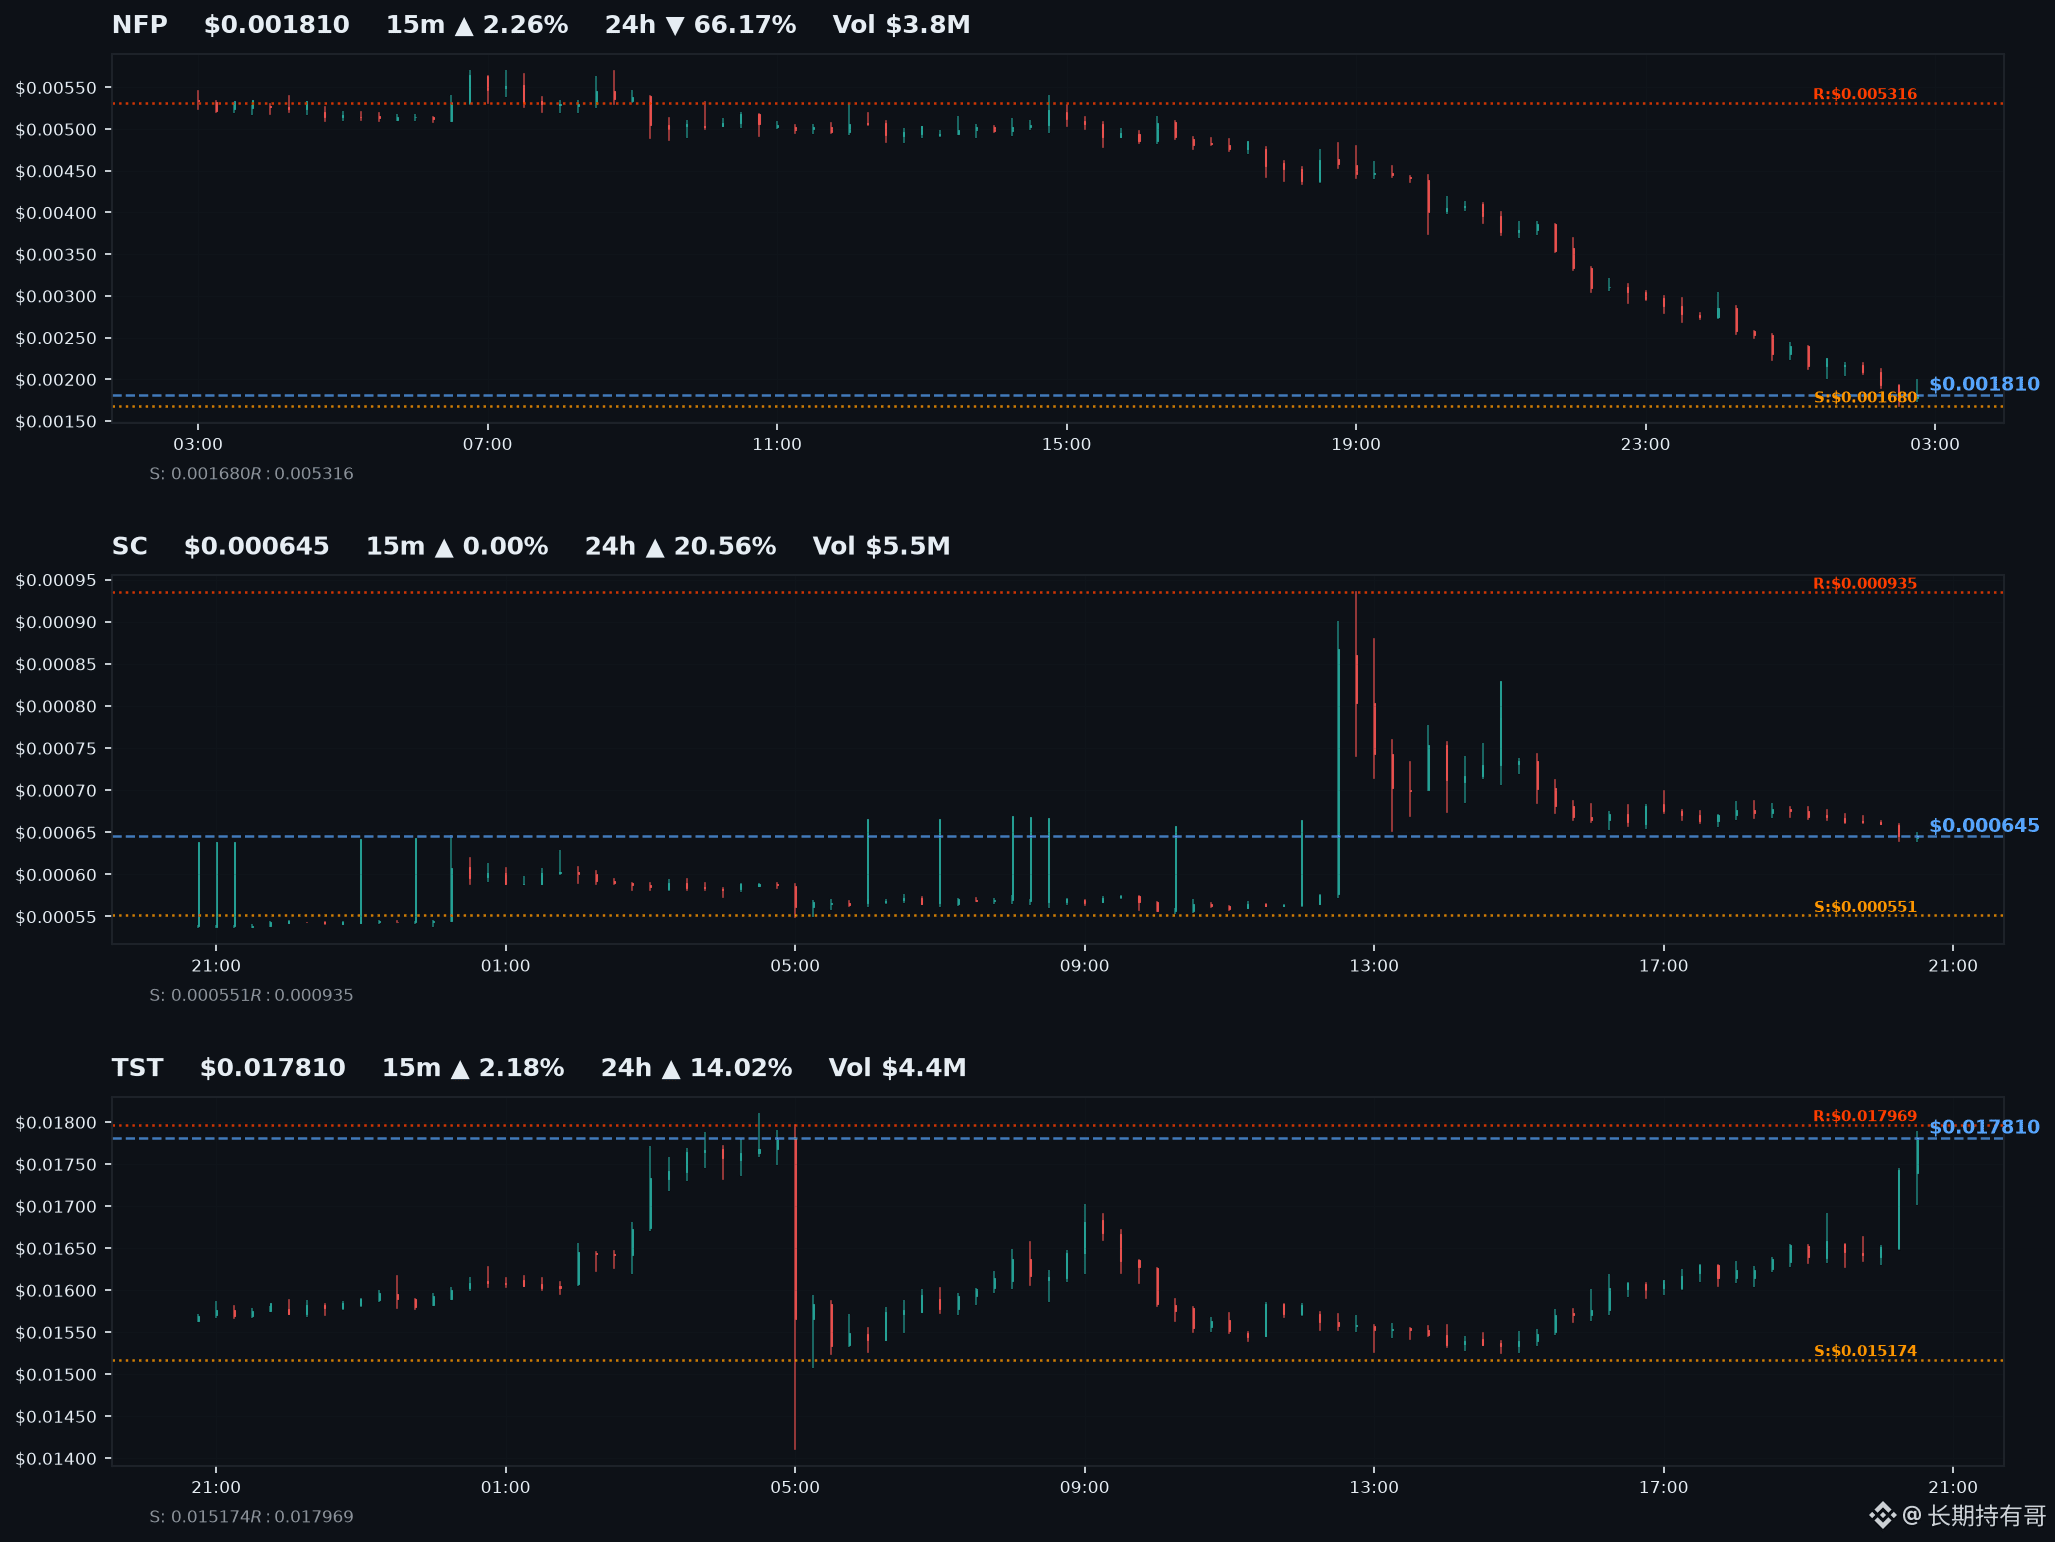Viewport: 2055px width, 1542px height.
Task: Click the 11:00 time label on NFP chart
Action: pos(777,444)
